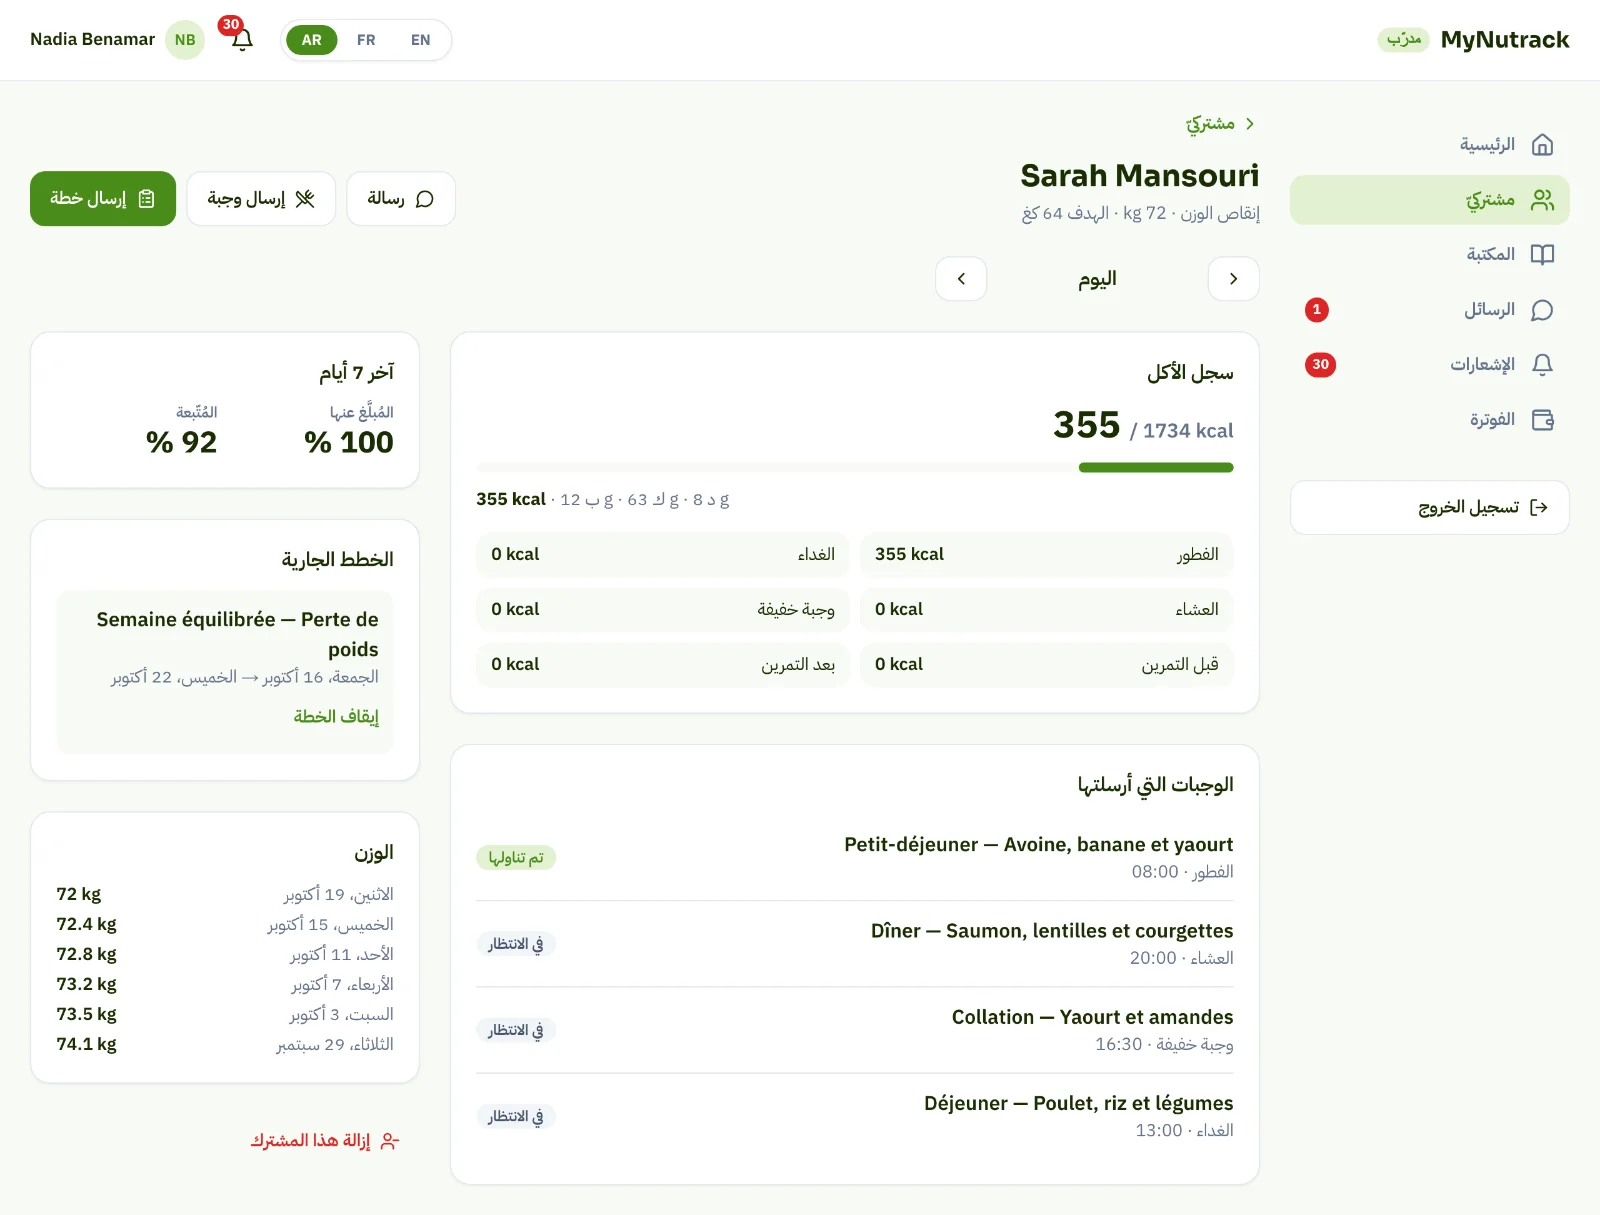1600x1215 pixels.
Task: Click the الغداء 0 kcal meal tile
Action: click(663, 555)
